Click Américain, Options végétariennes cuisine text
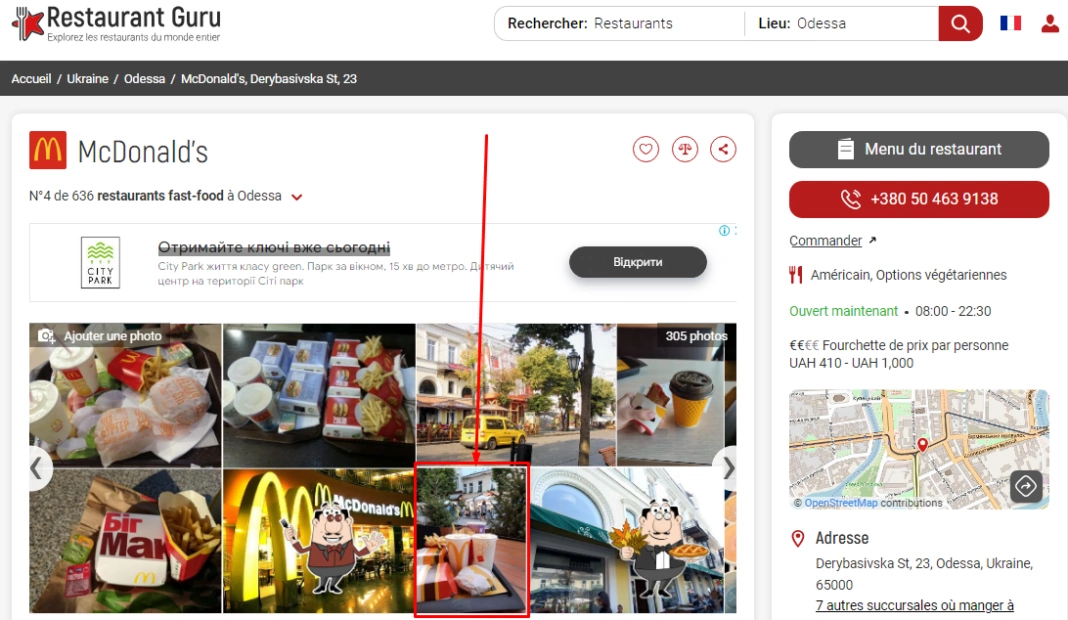1068x620 pixels. pyautogui.click(x=908, y=275)
